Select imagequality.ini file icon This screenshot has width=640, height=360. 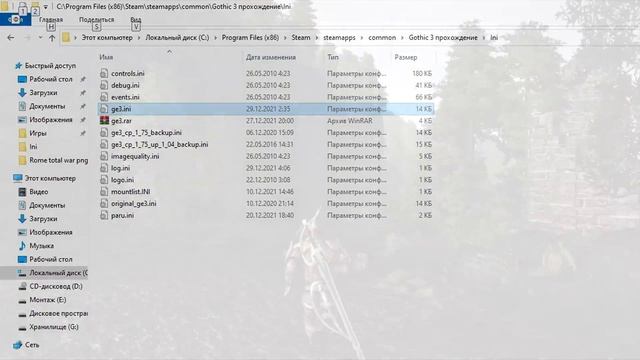tap(104, 156)
